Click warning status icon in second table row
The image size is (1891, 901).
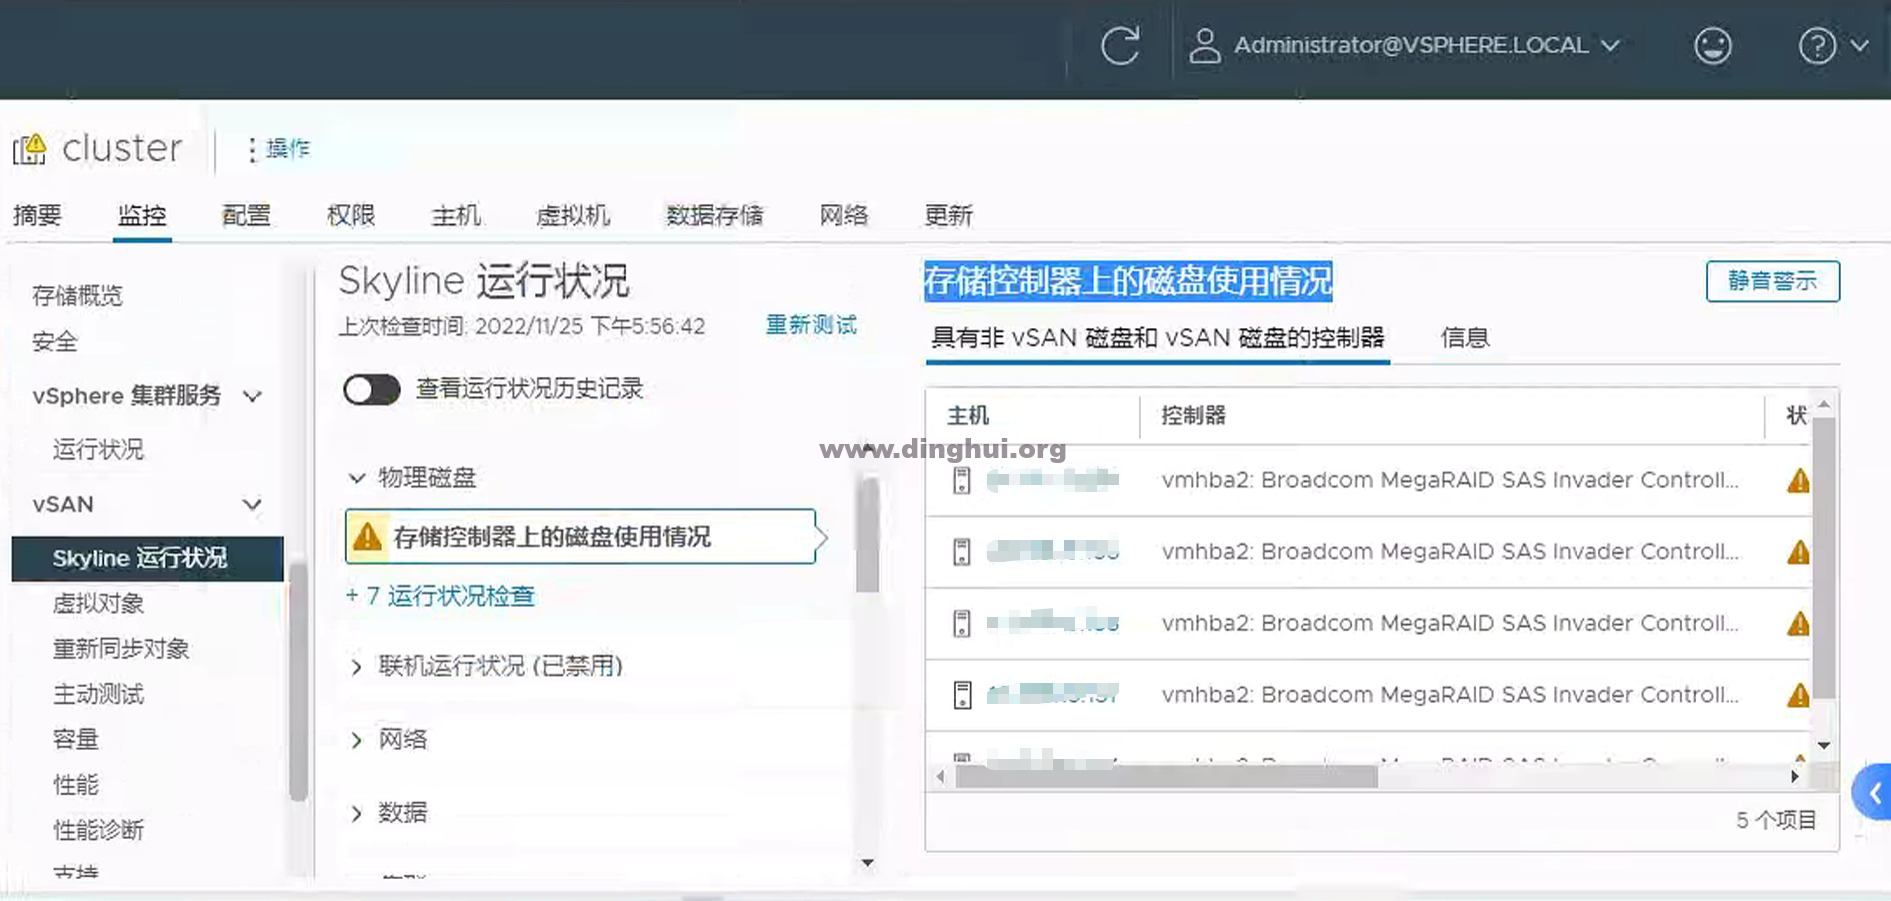pos(1798,552)
